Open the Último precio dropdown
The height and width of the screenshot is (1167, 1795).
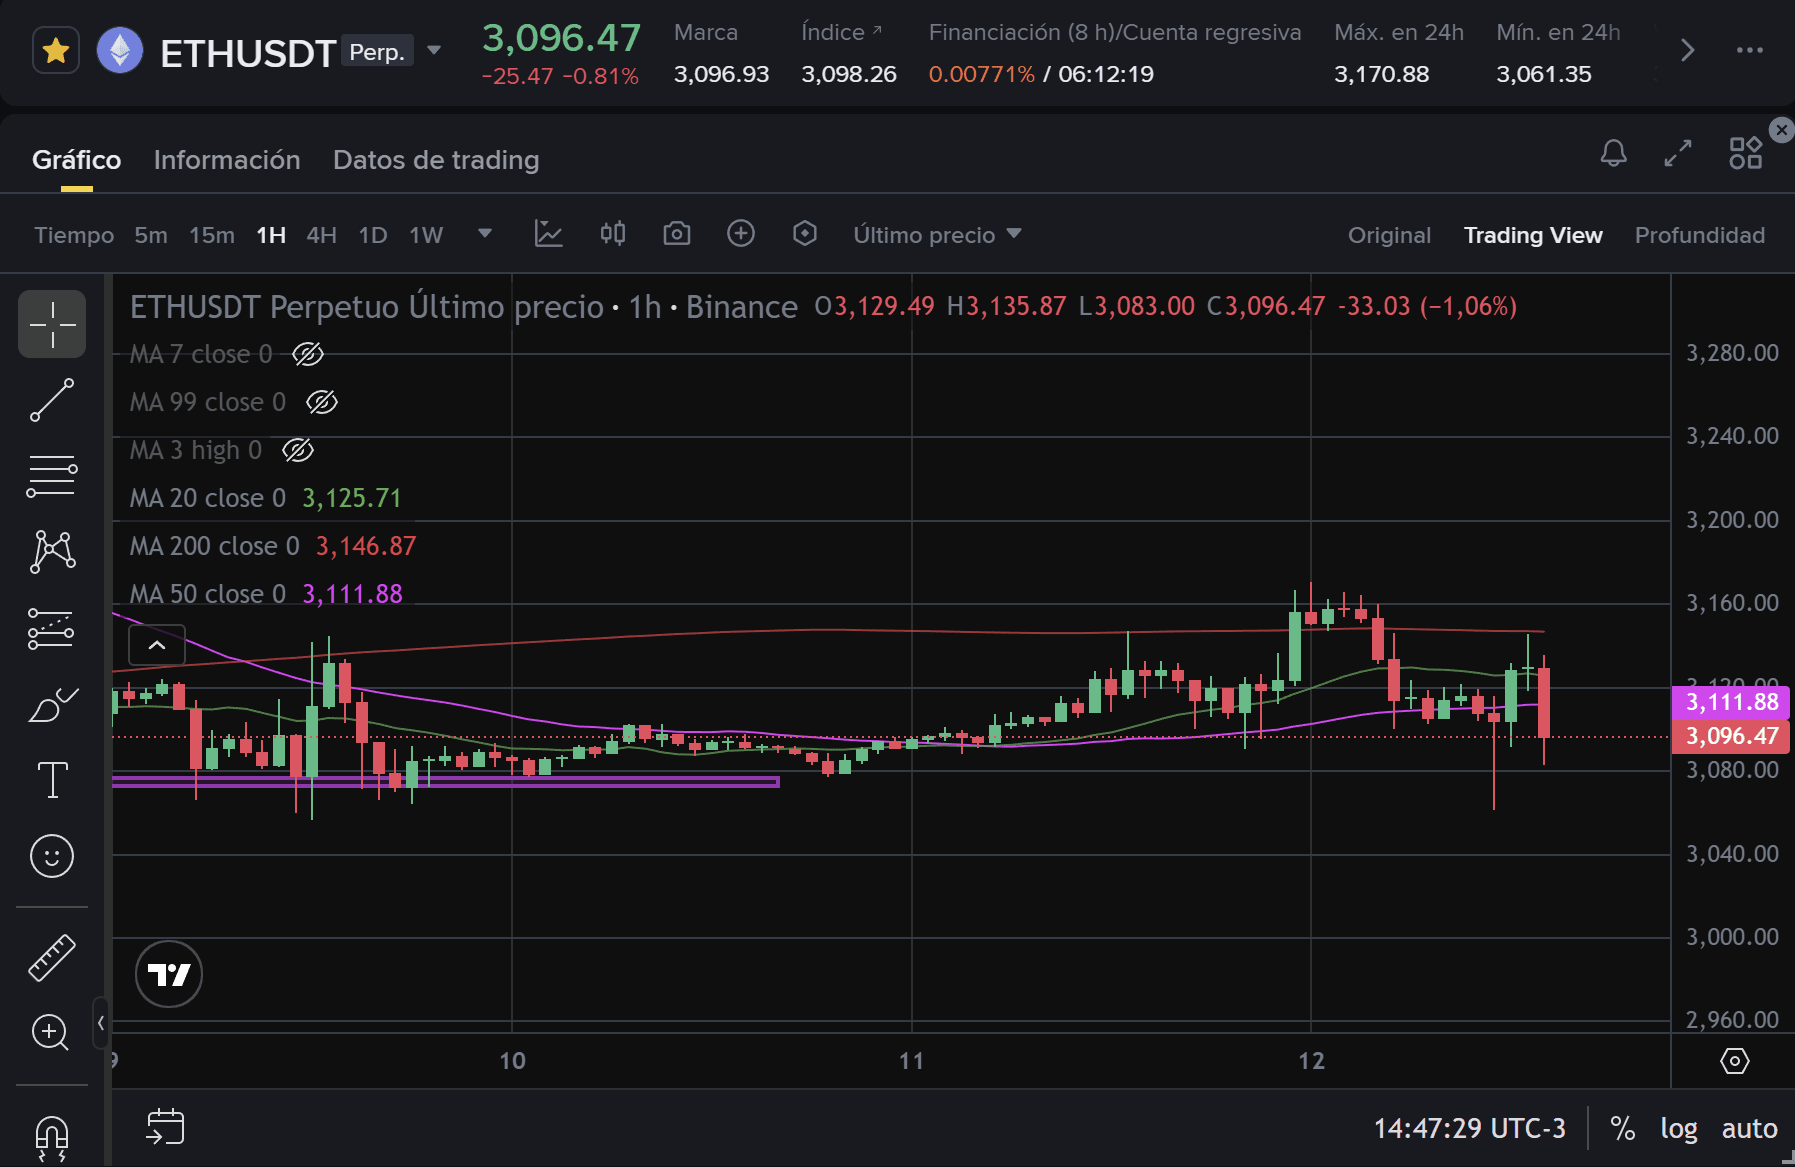[937, 235]
